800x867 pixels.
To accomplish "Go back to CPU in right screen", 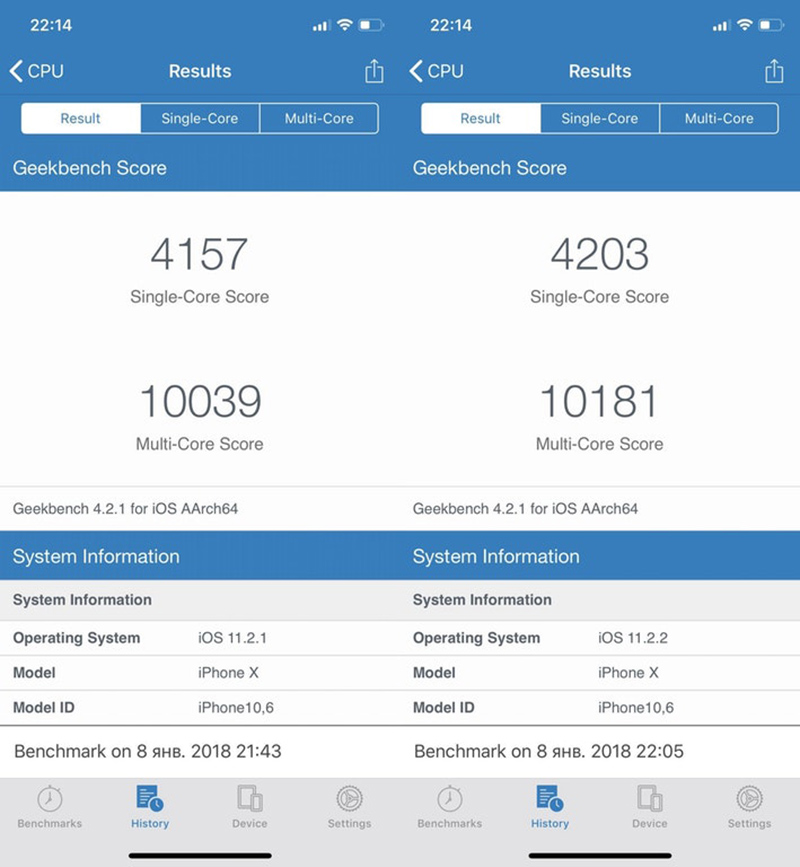I will 436,71.
